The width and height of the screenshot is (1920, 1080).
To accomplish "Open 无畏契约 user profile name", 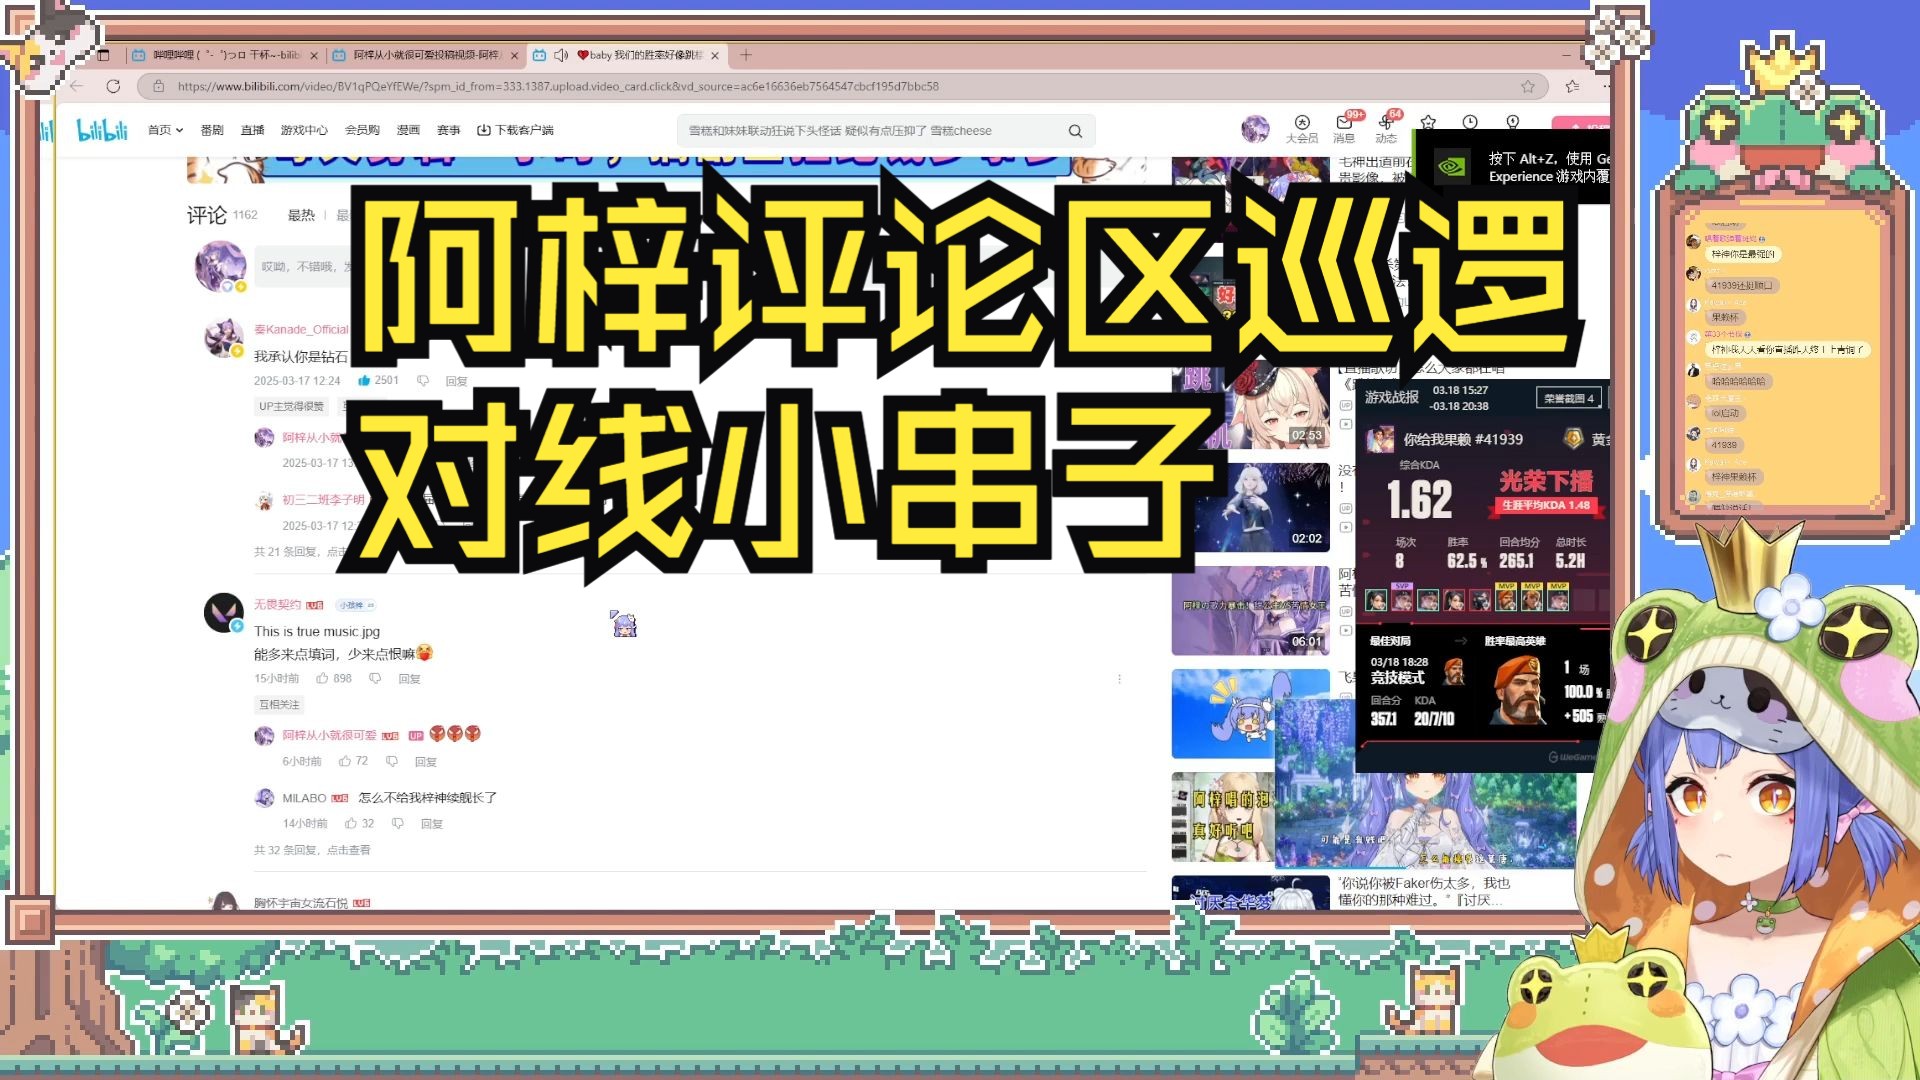I will [x=277, y=605].
